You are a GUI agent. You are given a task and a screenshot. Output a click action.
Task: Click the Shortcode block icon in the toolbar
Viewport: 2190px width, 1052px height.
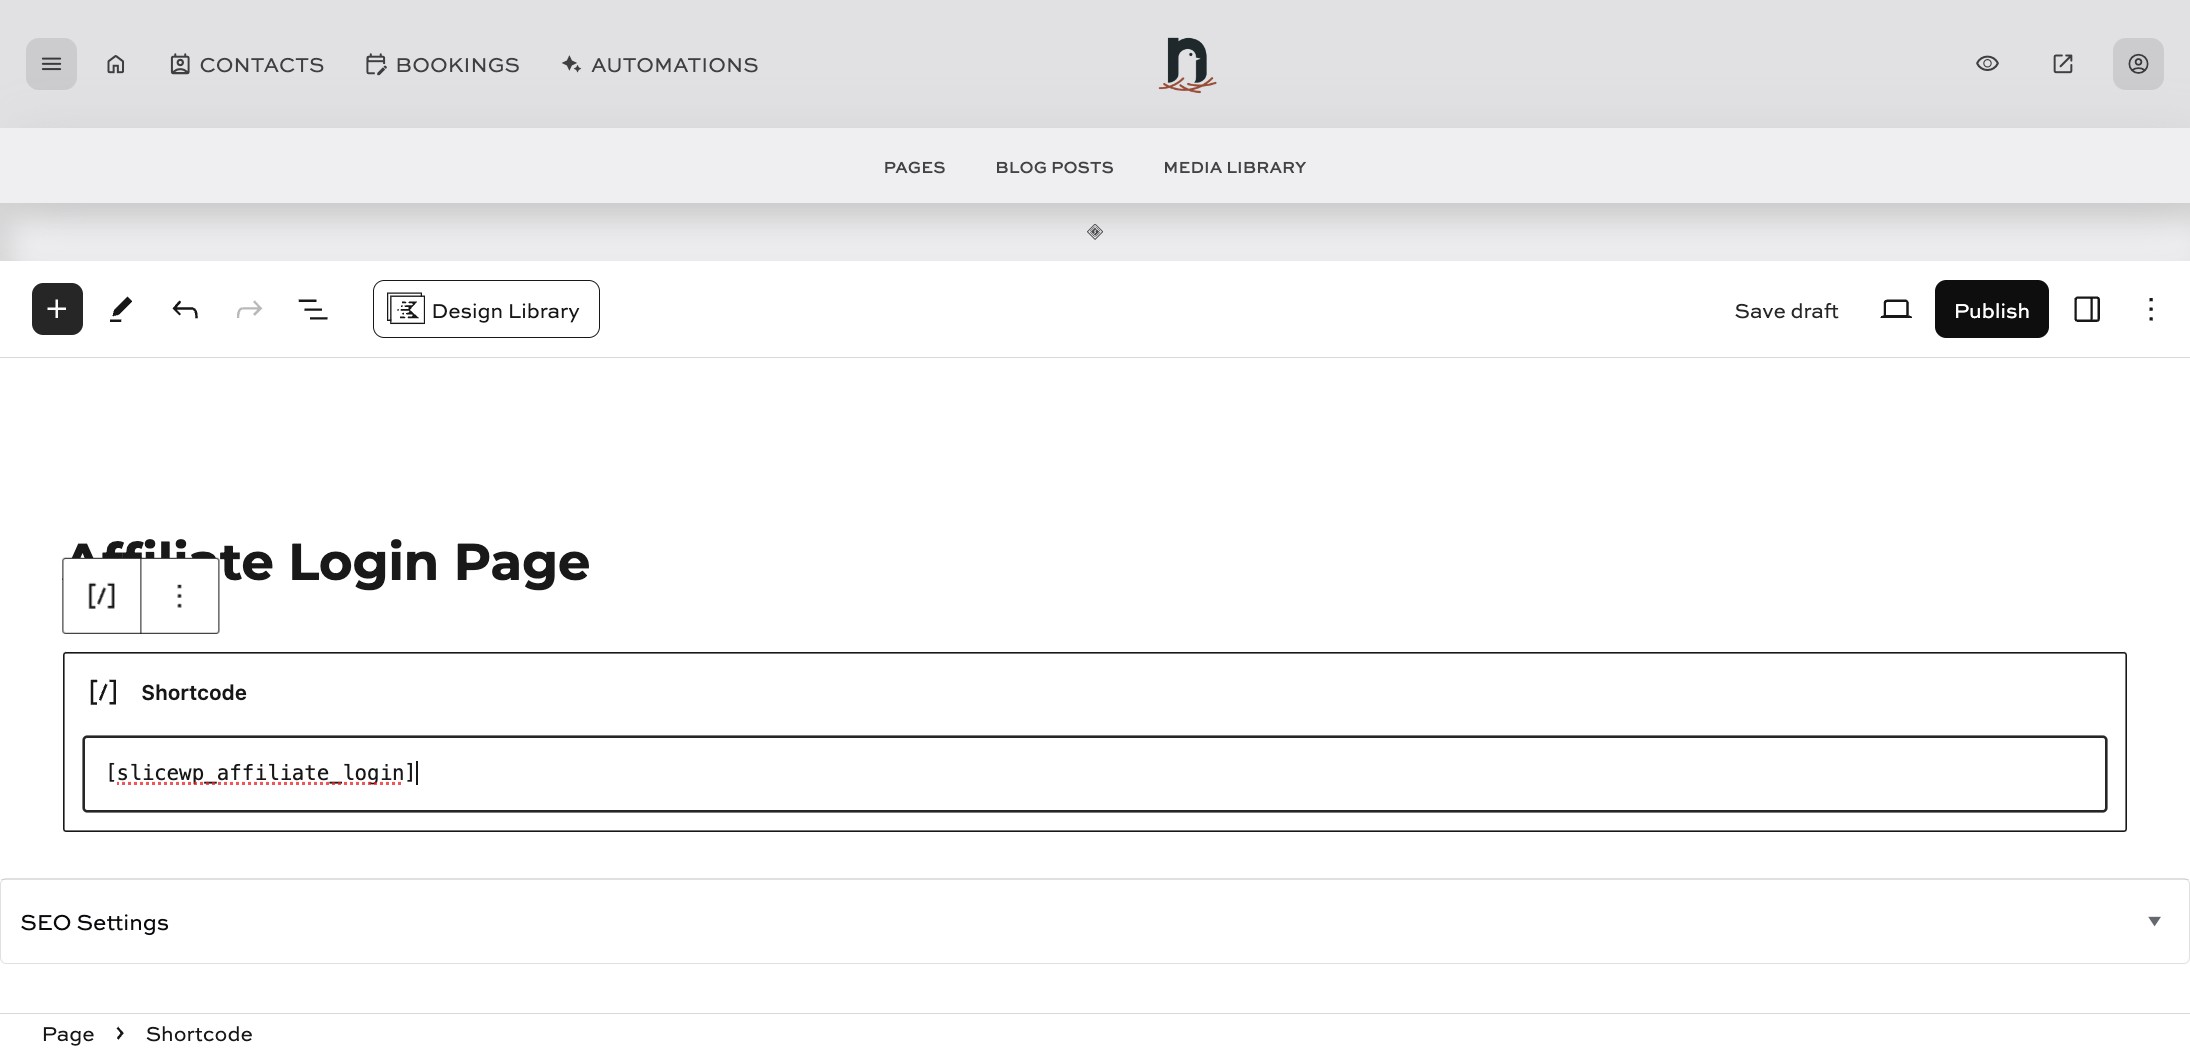point(100,595)
